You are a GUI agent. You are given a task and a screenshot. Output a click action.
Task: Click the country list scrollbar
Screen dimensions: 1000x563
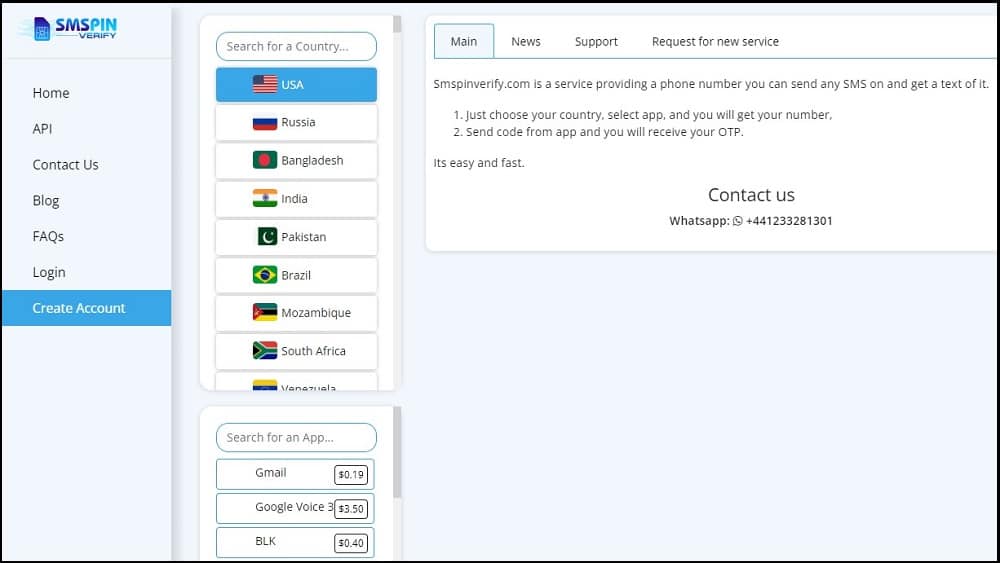pos(397,24)
